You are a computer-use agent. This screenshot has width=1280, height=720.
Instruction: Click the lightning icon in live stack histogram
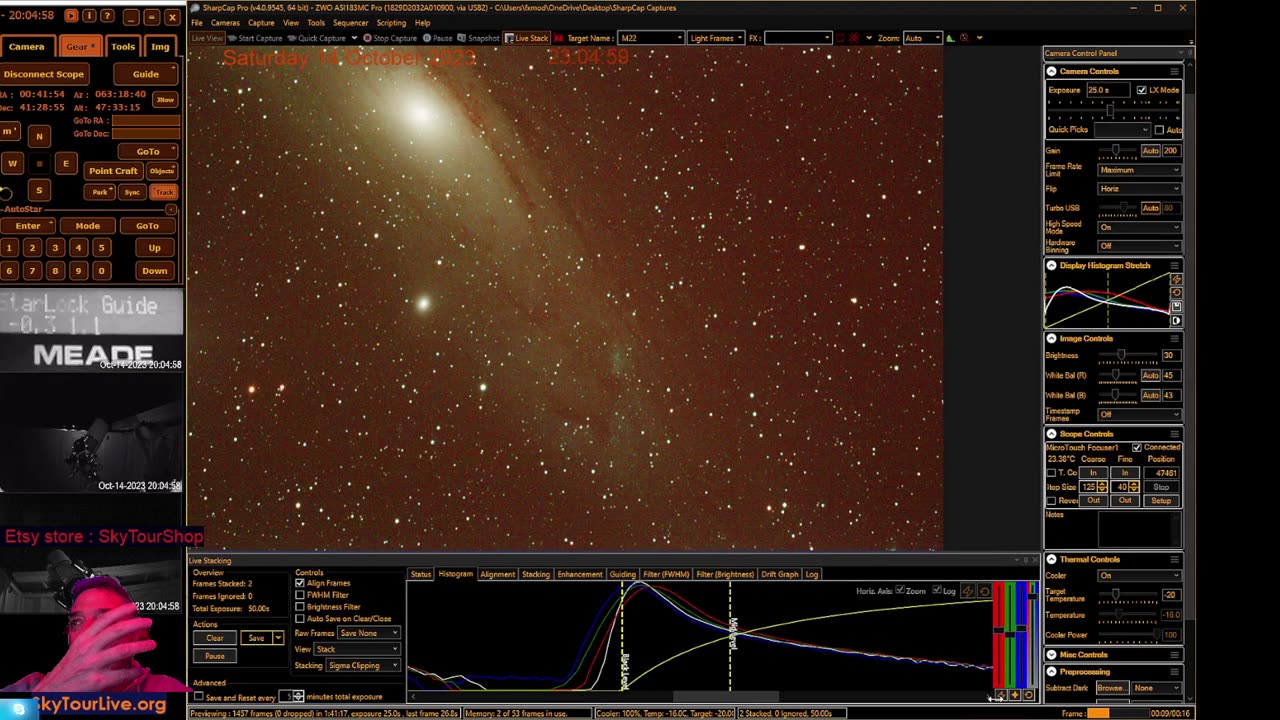[x=967, y=591]
